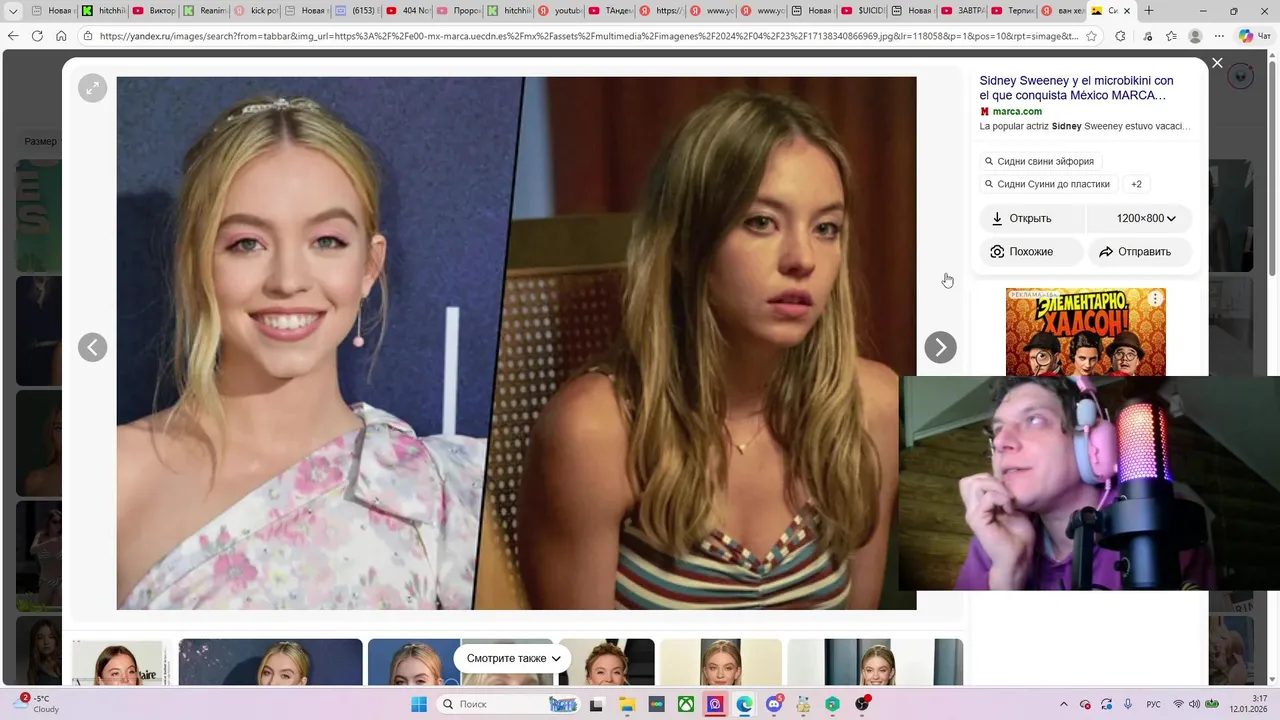Screen dimensions: 1280x720
Task: Switch to the 'Терпим' tab
Action: pos(1012,11)
